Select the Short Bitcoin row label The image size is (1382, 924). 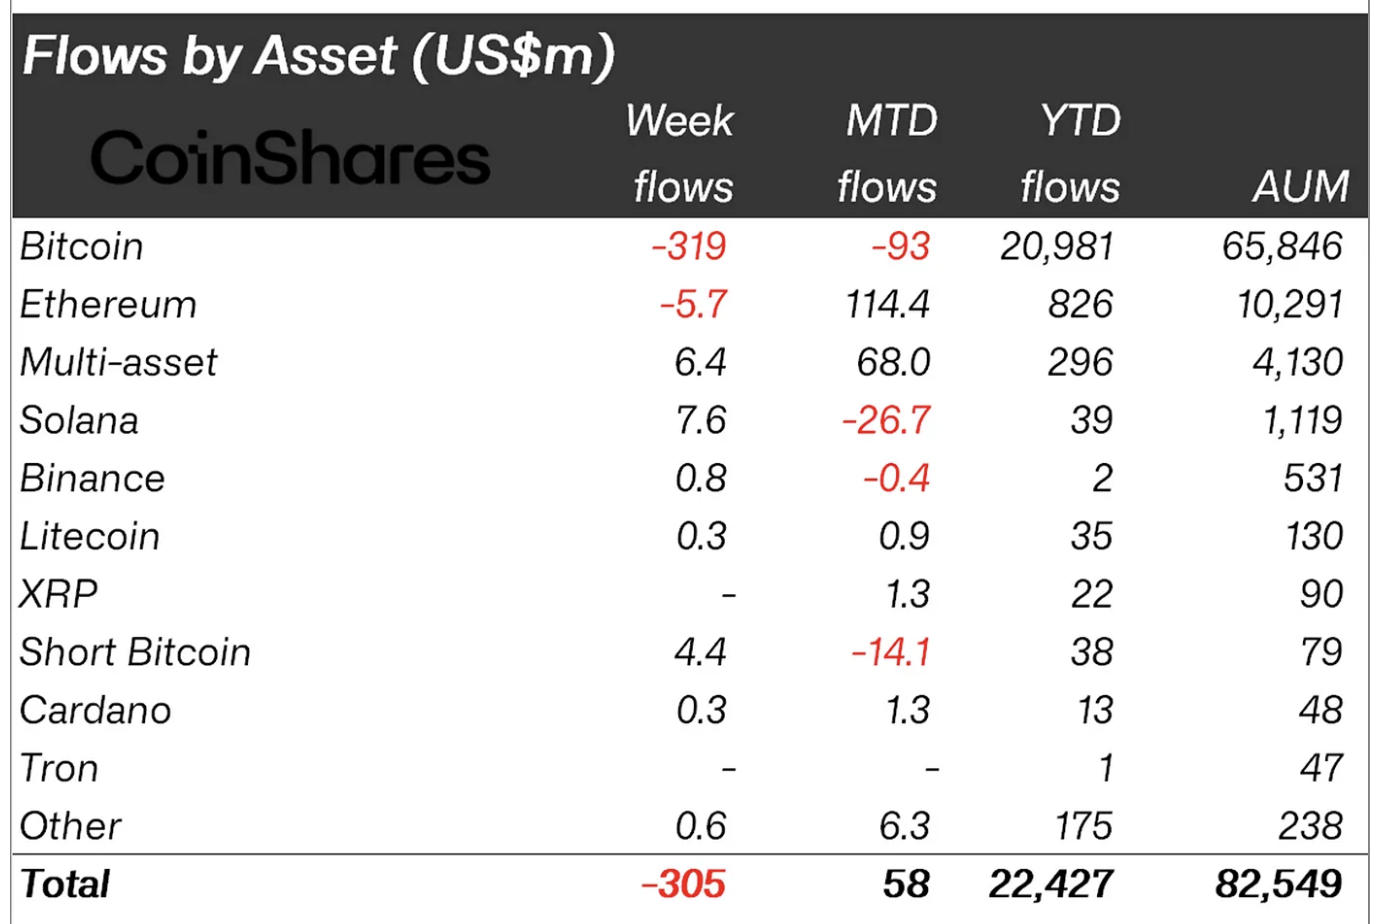[135, 653]
